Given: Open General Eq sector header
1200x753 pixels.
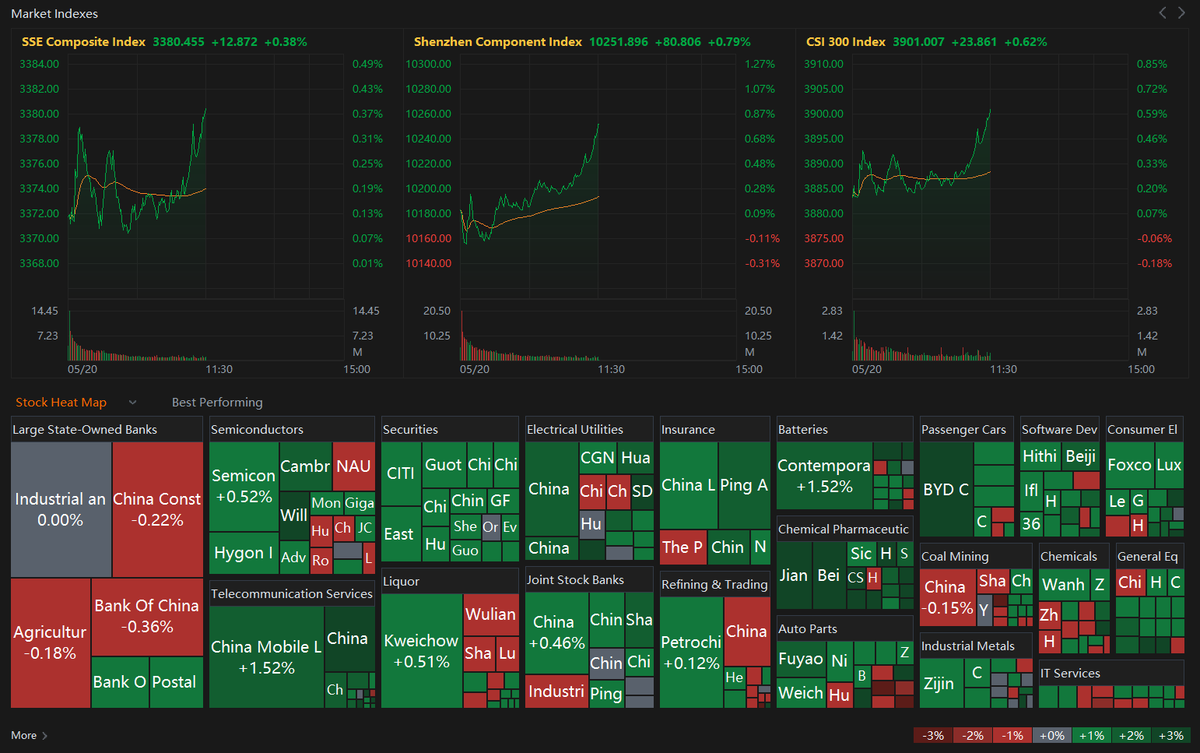Looking at the screenshot, I should click(x=1152, y=556).
